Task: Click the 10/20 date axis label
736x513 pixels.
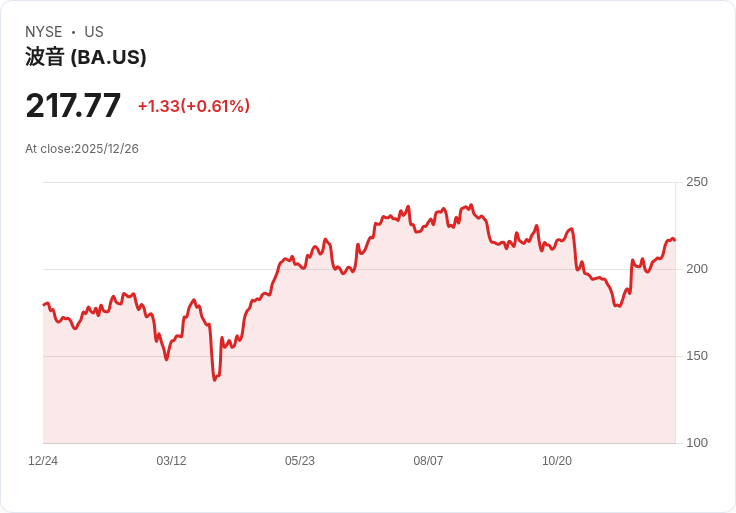Action: (x=556, y=461)
